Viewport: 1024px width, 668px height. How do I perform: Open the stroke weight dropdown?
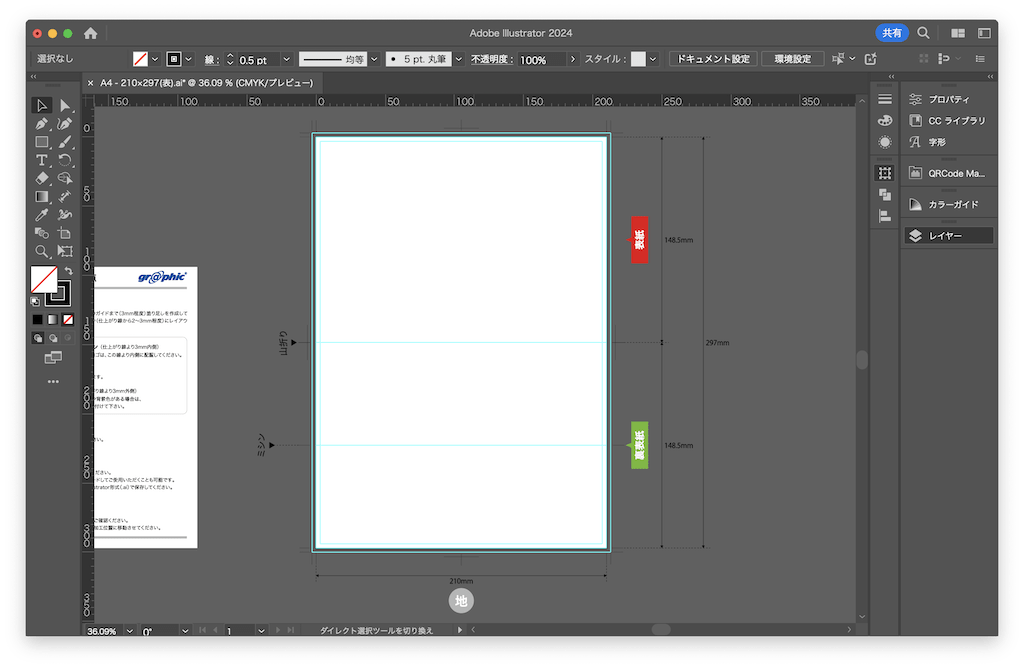[286, 60]
